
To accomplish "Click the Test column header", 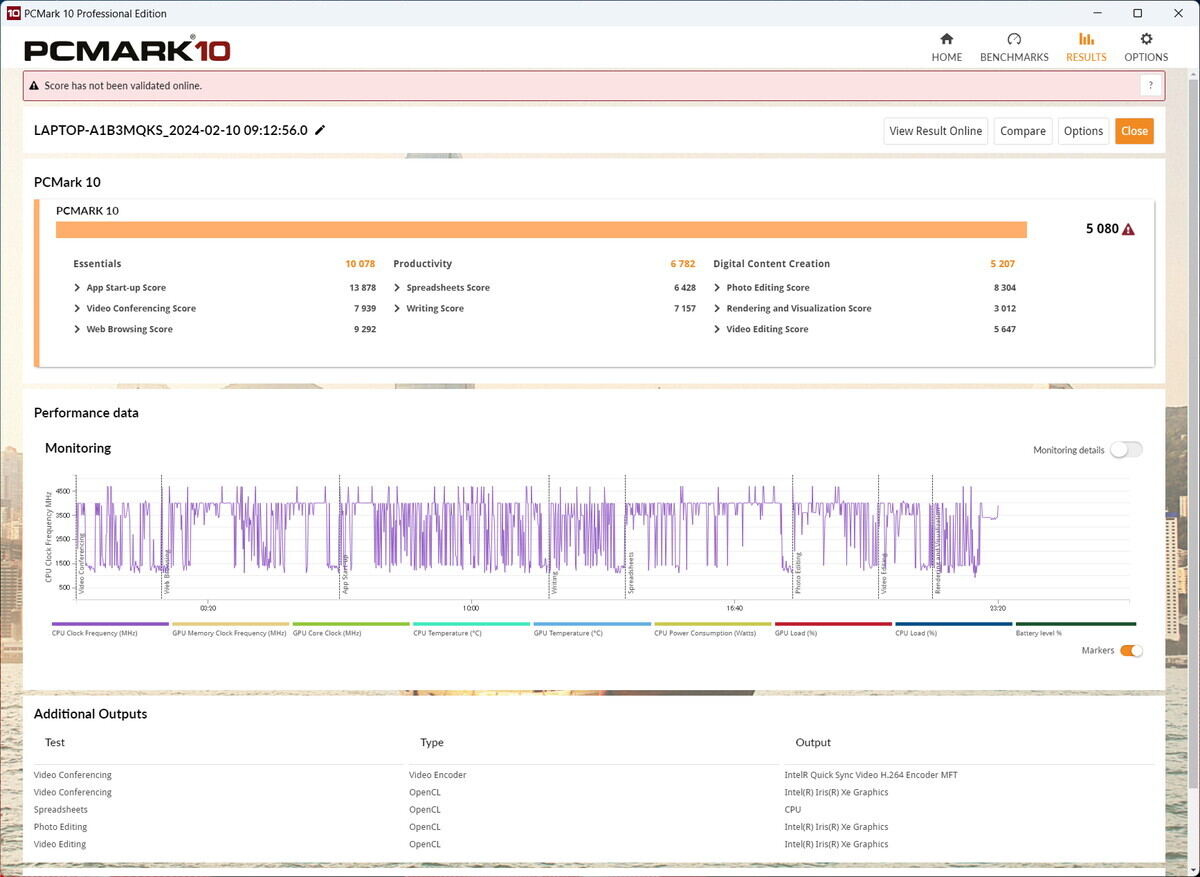I will coord(55,743).
